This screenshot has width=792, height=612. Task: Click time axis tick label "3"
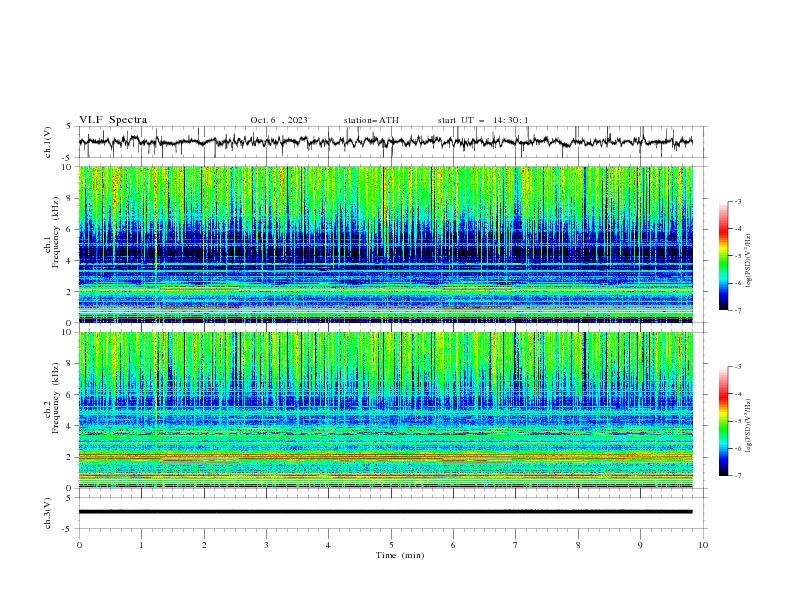pyautogui.click(x=266, y=545)
